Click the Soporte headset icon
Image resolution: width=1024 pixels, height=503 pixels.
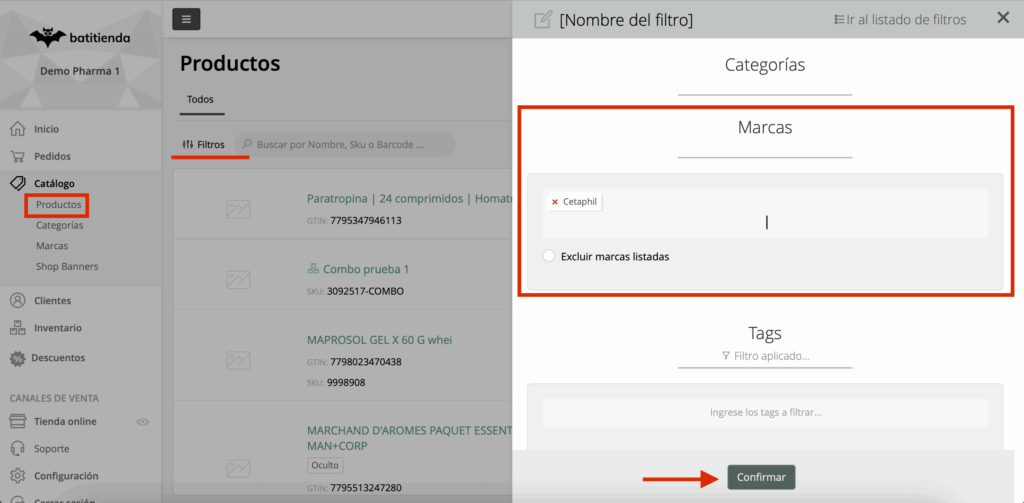(x=17, y=449)
